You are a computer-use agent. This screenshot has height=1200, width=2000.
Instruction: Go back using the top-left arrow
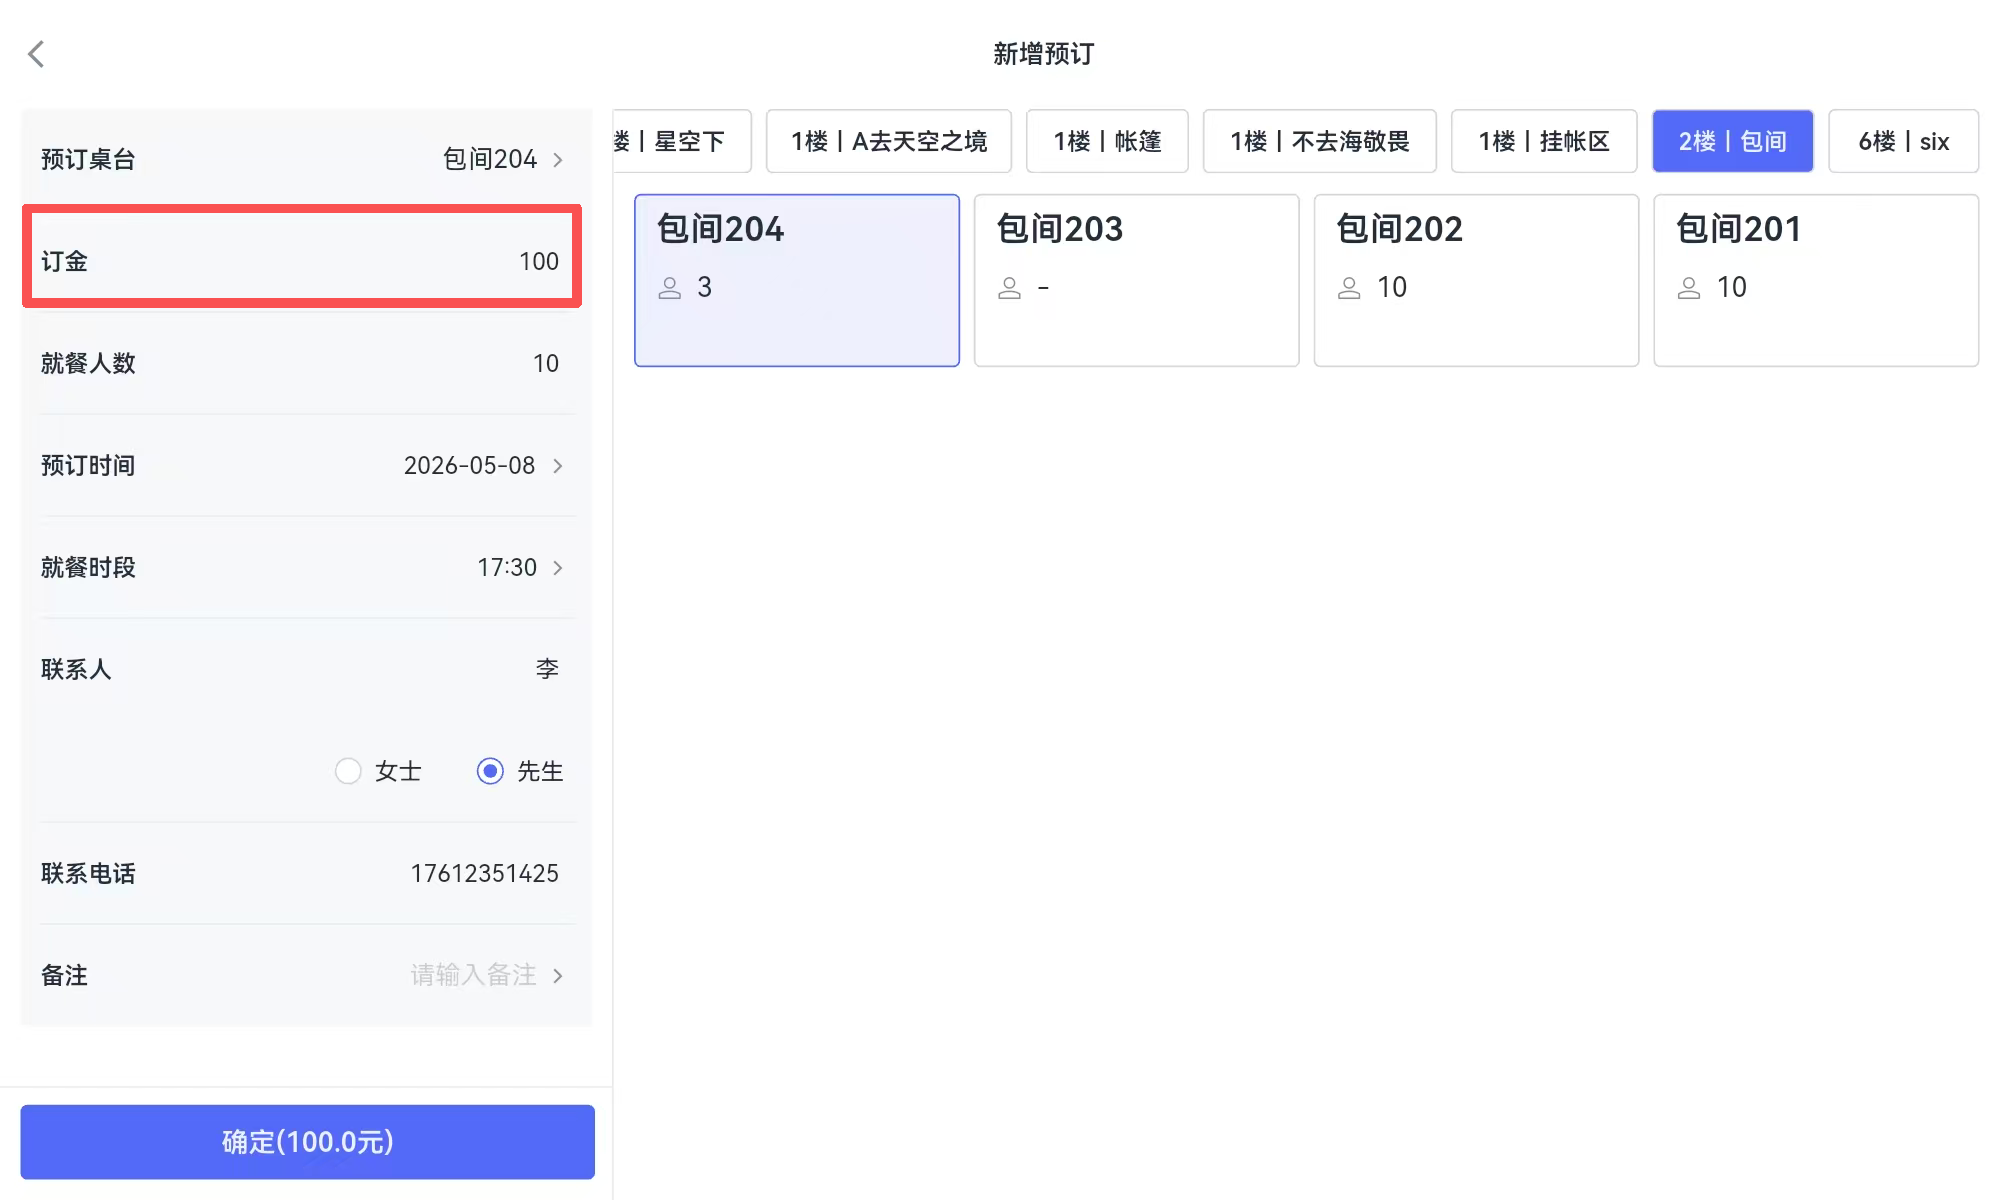(x=37, y=54)
